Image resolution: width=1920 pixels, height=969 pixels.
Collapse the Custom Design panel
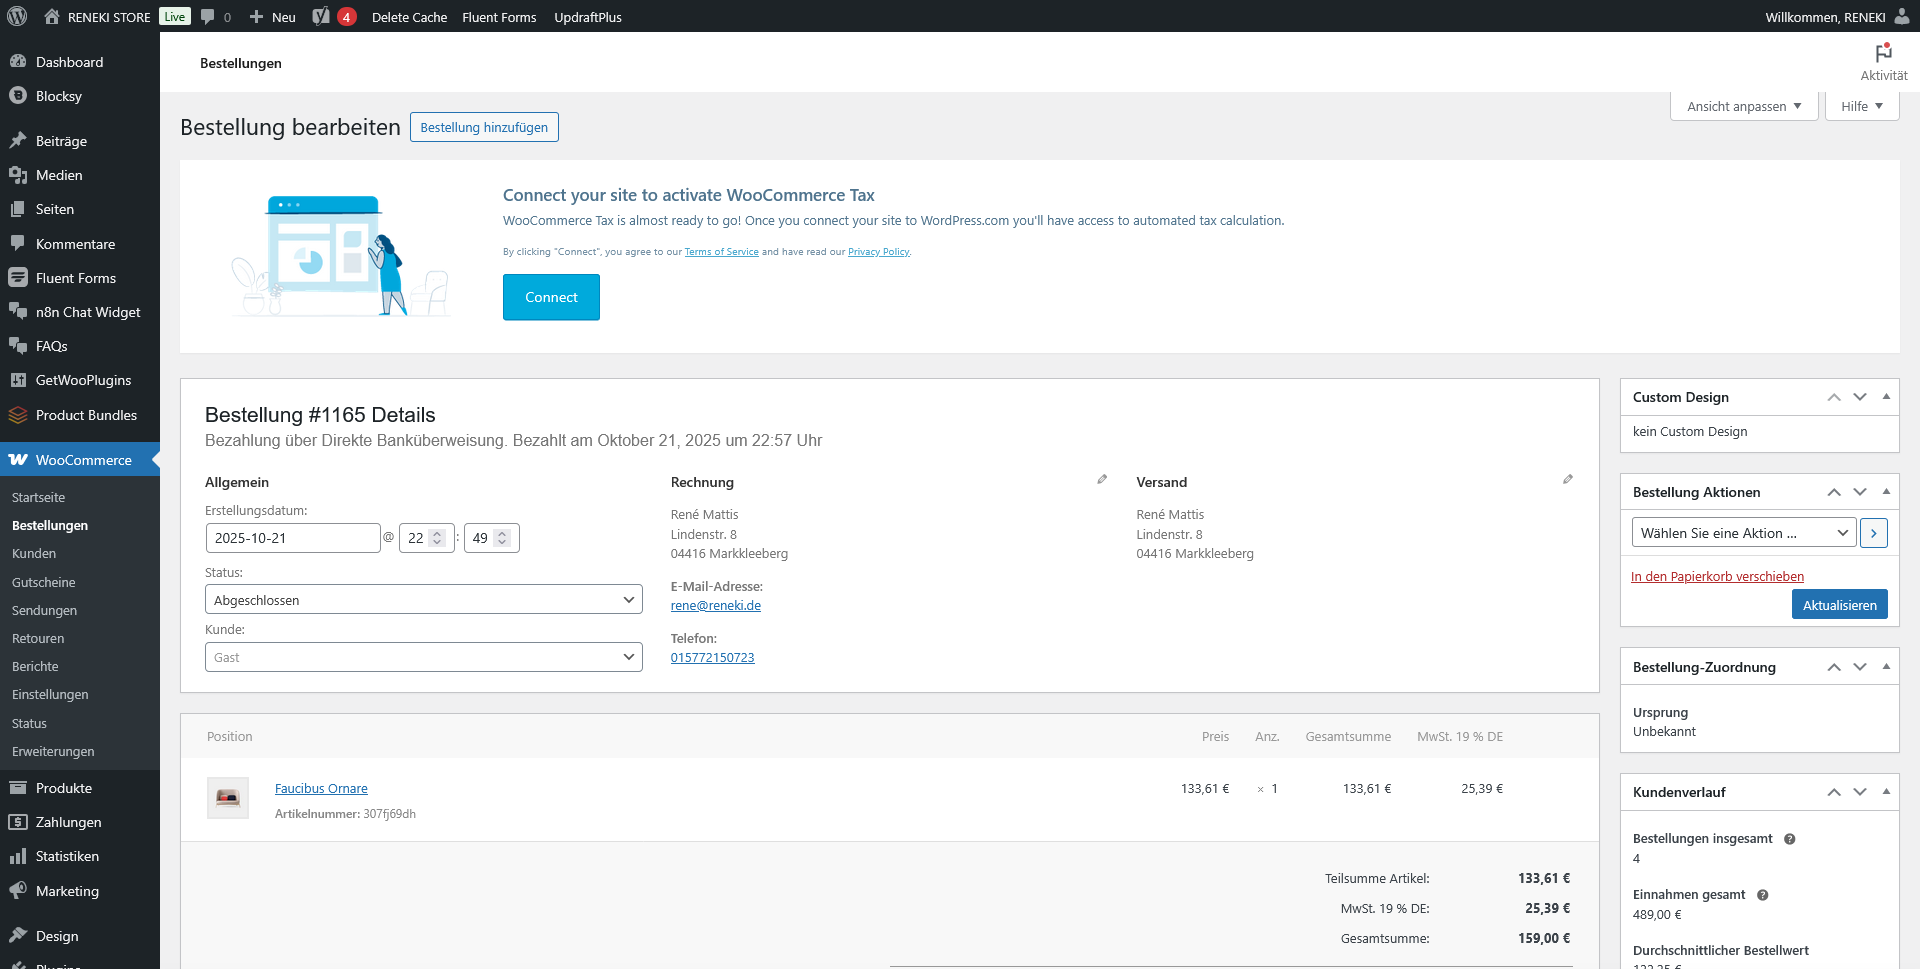pos(1886,397)
